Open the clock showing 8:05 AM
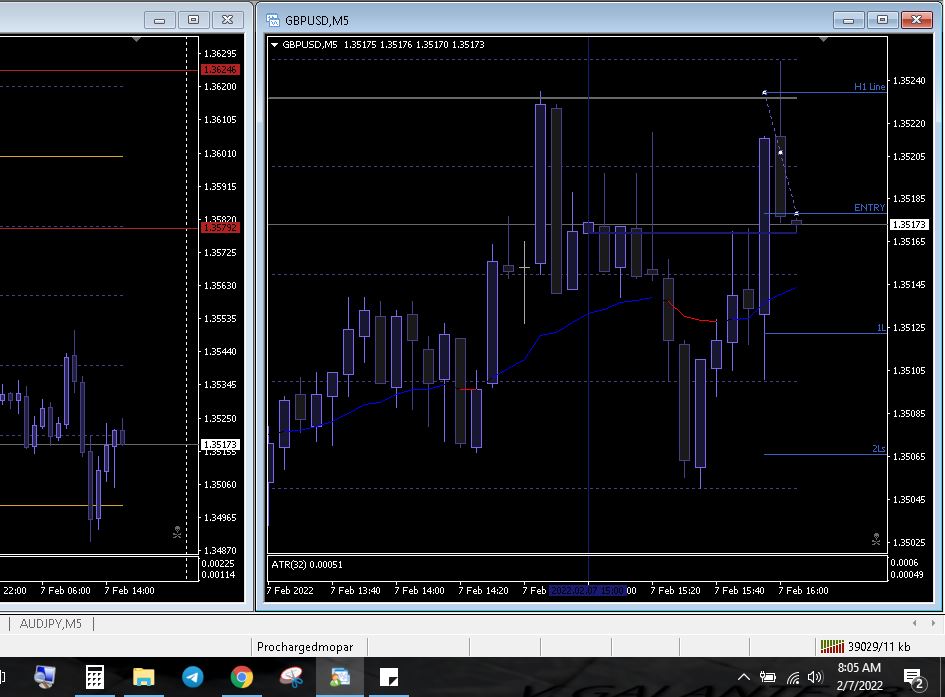The image size is (945, 697). tap(858, 676)
